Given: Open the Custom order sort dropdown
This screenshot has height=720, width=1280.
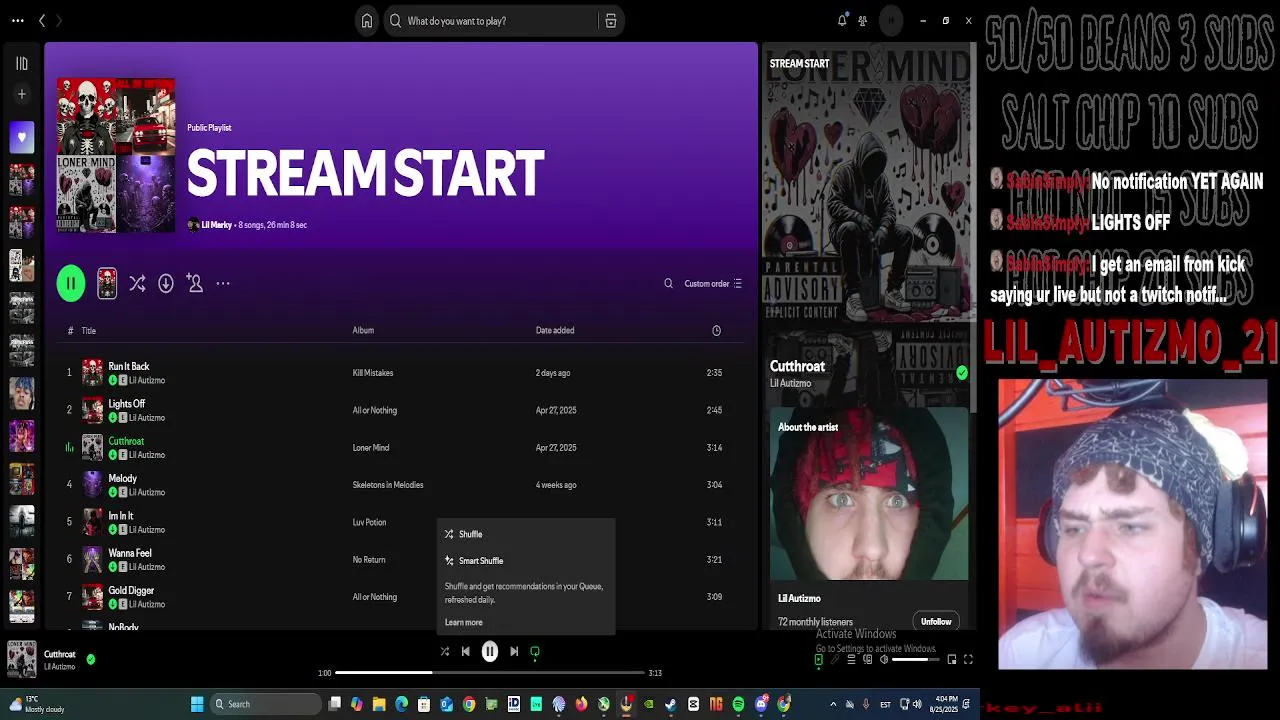Looking at the screenshot, I should click(x=713, y=284).
